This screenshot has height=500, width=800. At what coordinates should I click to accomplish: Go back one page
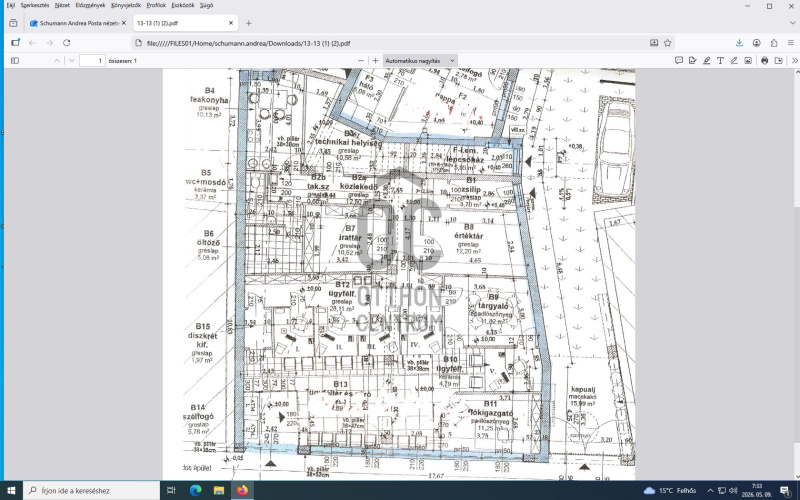tap(32, 43)
